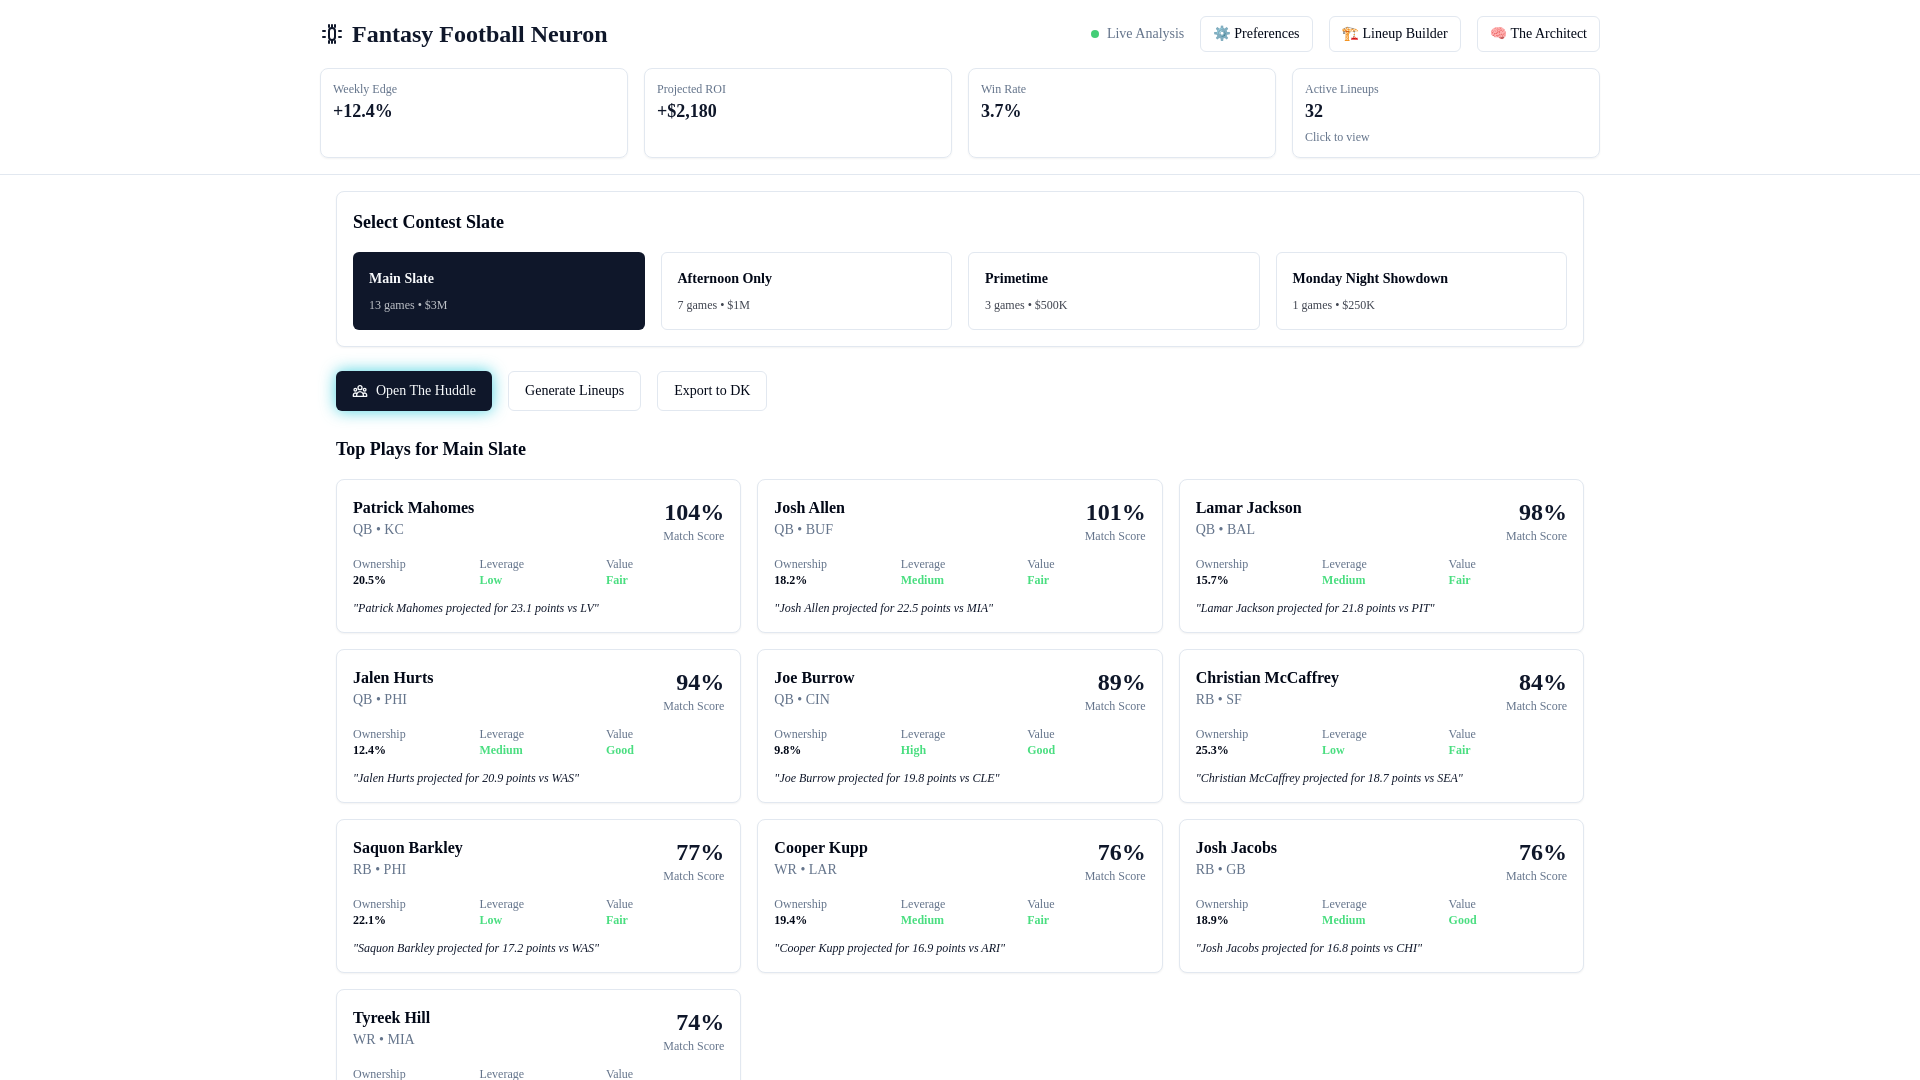Open Preferences

click(1256, 34)
